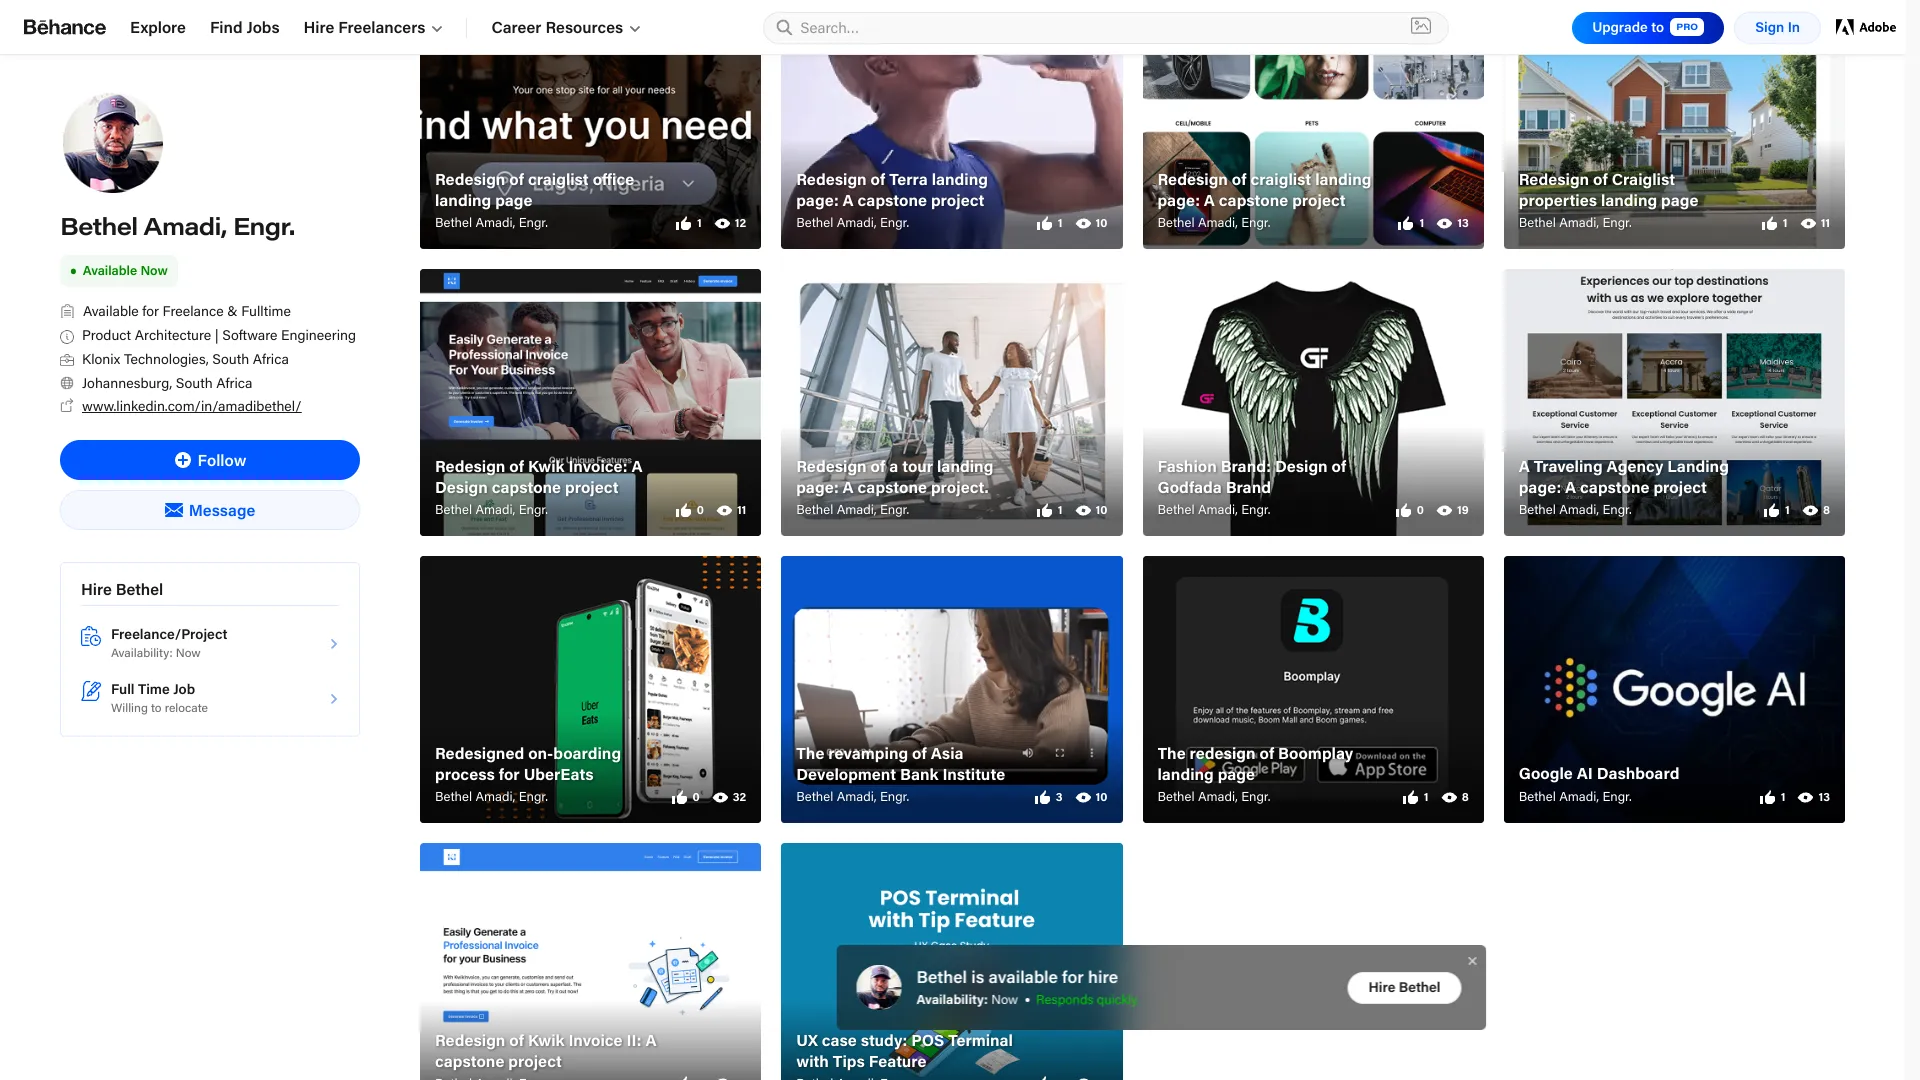Like the Redesign of Terra landing page project
The image size is (1920, 1080).
tap(1044, 224)
